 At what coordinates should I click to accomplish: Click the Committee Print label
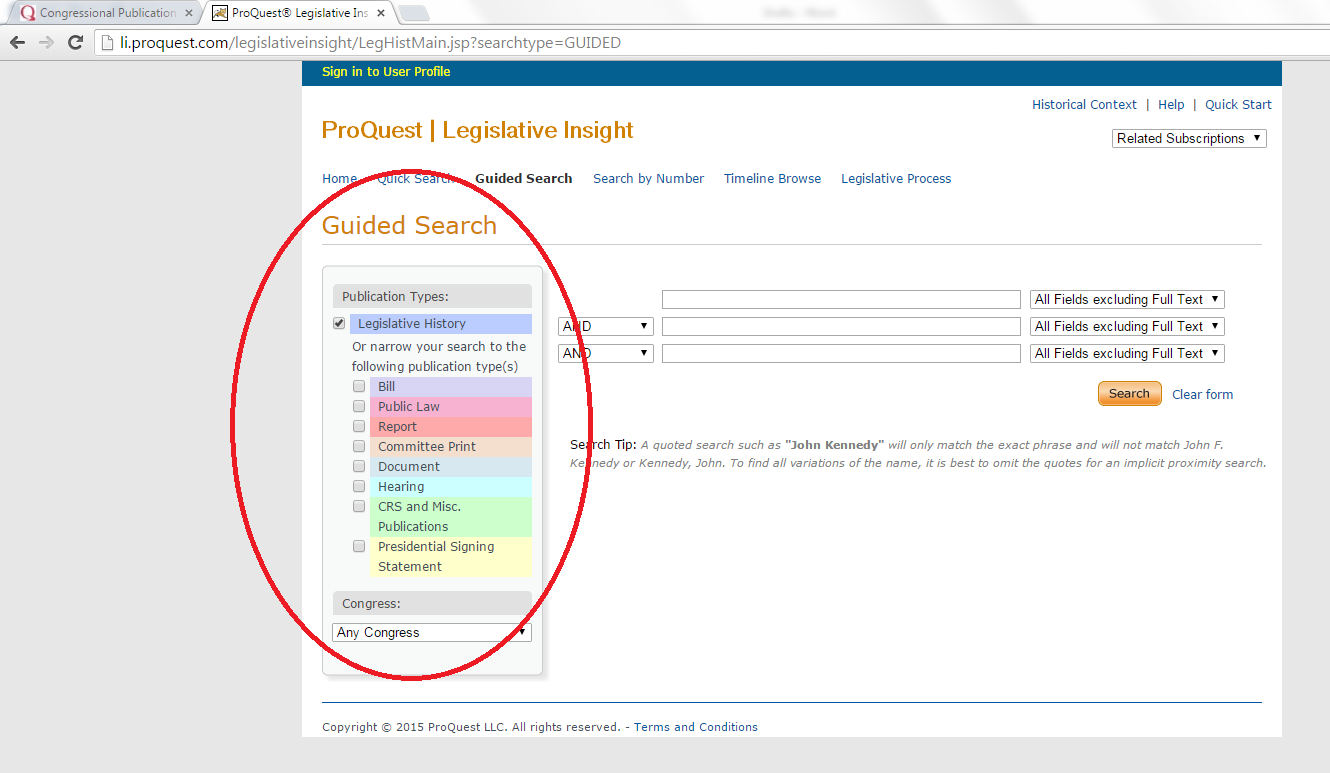427,446
